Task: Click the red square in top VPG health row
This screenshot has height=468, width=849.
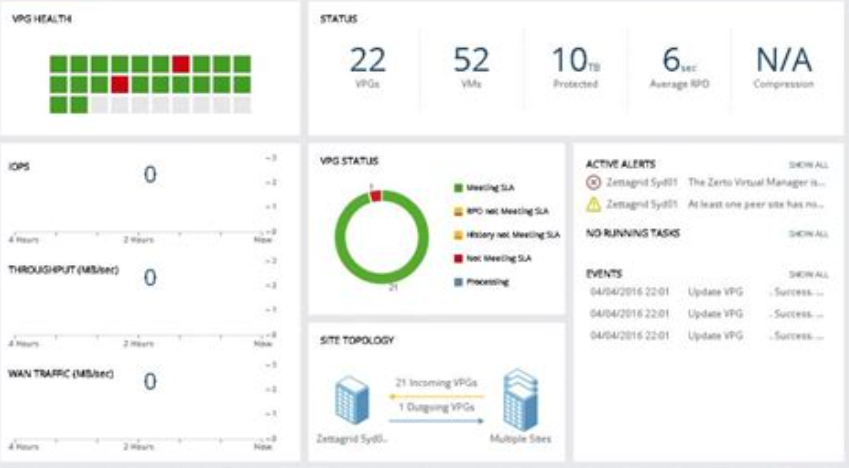Action: pos(181,64)
